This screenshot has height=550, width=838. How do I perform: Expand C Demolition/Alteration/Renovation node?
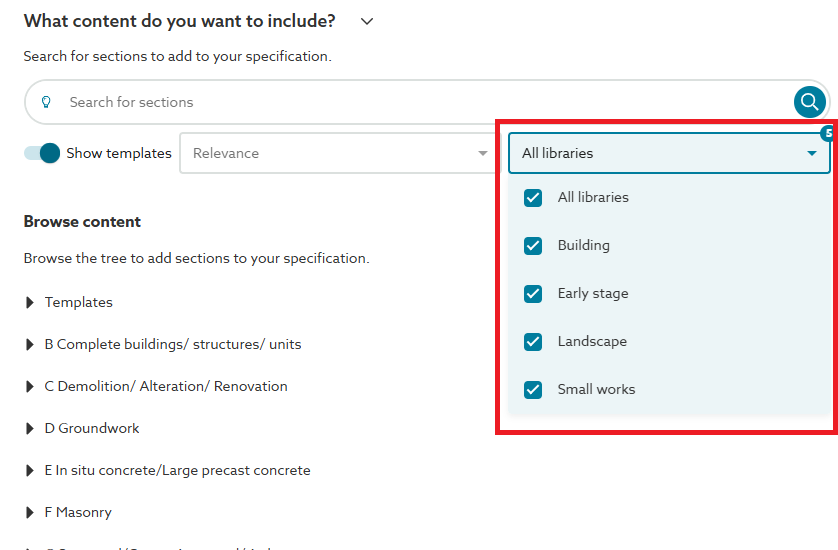point(31,387)
